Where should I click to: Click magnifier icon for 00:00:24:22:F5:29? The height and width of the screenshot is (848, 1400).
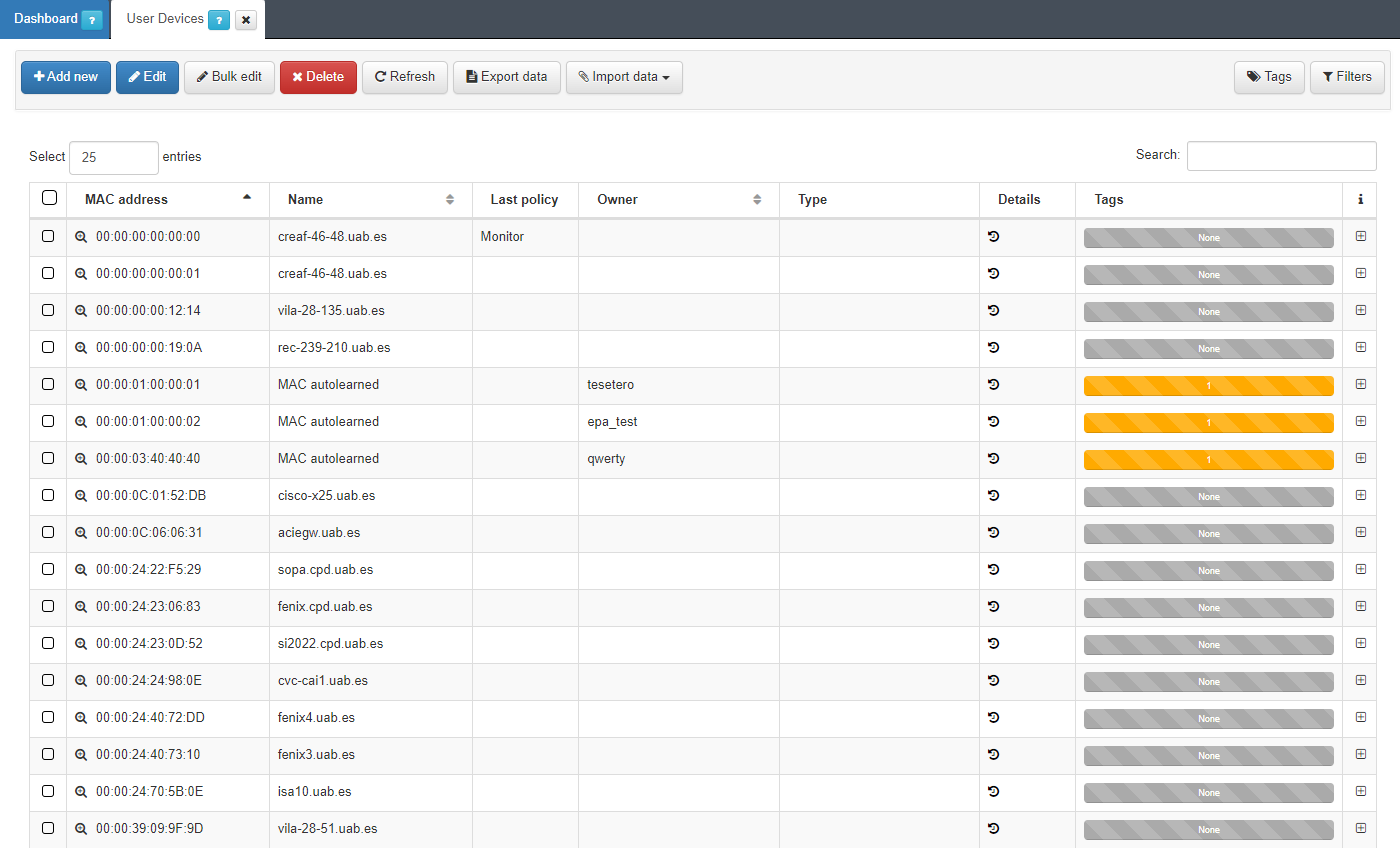[82, 570]
